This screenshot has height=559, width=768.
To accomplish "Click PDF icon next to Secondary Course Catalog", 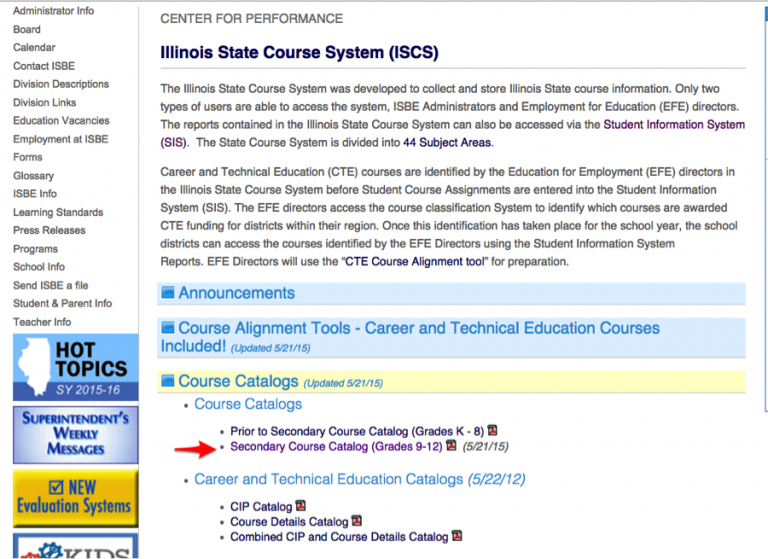I will (451, 447).
